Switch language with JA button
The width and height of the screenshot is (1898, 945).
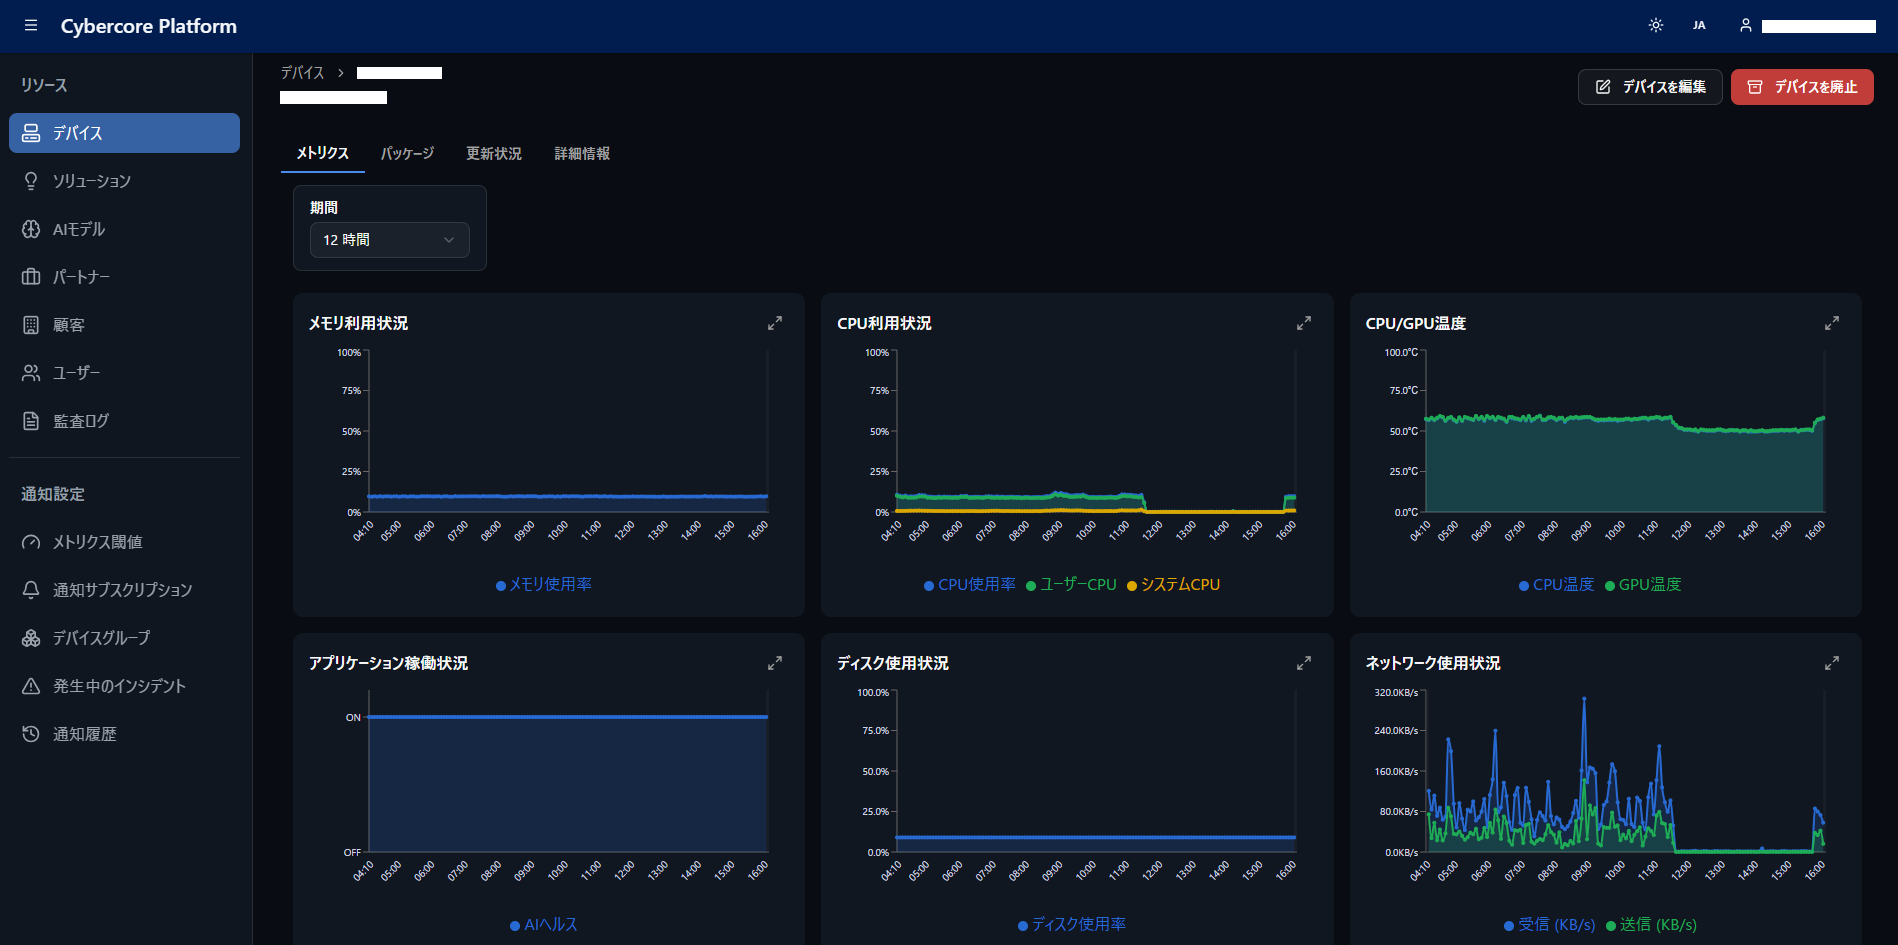tap(1699, 26)
